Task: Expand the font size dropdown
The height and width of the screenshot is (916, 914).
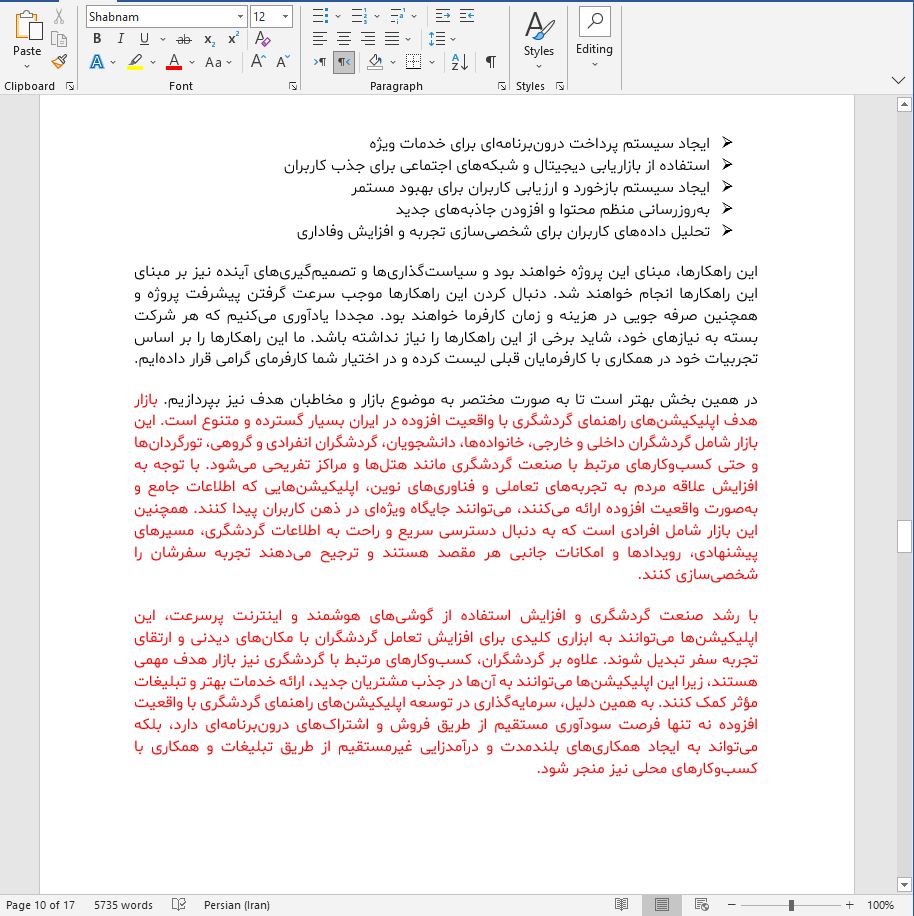Action: (x=287, y=17)
